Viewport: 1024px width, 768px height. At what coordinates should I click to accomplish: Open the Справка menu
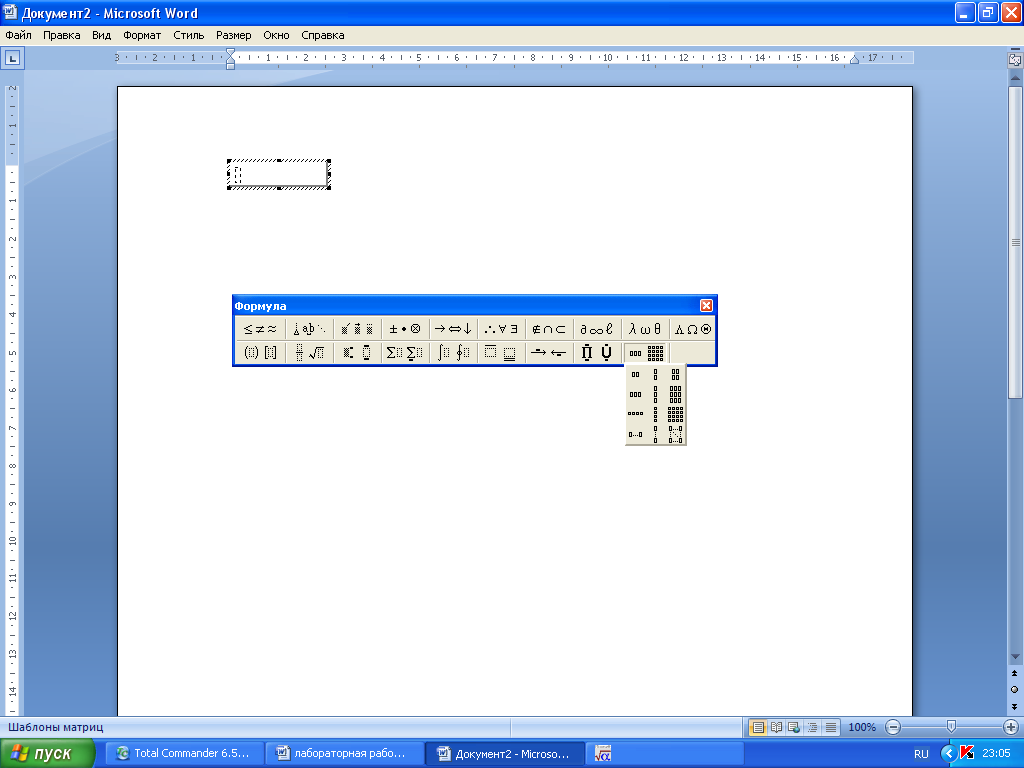point(323,35)
